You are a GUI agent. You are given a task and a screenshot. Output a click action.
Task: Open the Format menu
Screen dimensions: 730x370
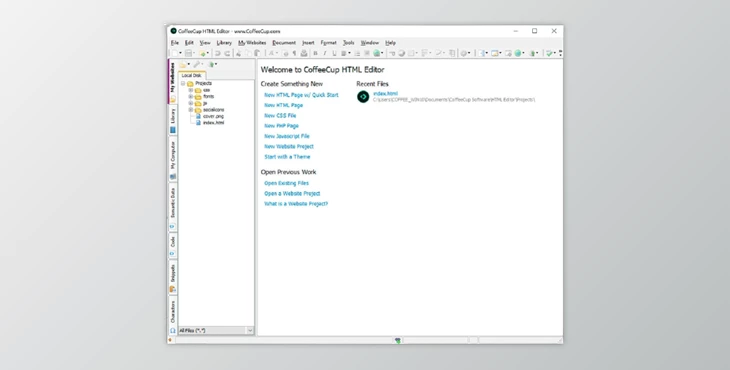pyautogui.click(x=328, y=43)
